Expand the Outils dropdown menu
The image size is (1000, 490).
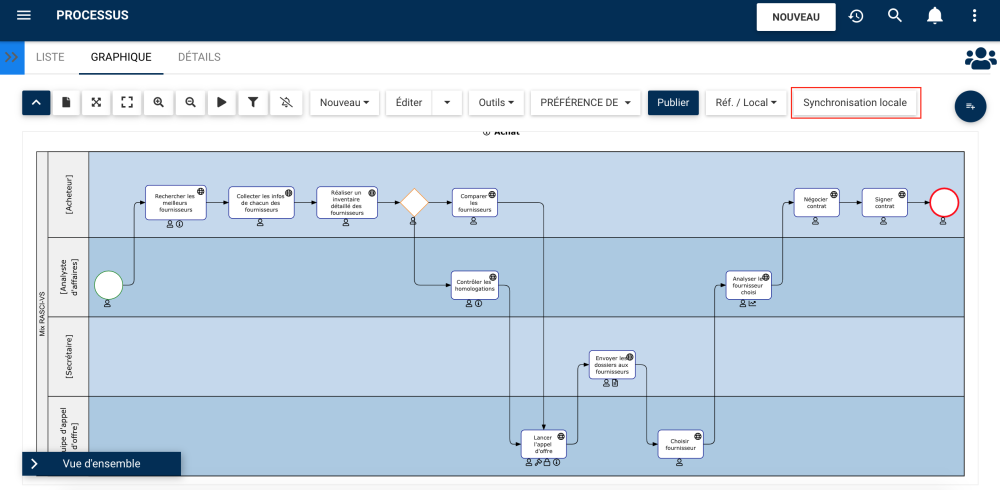pos(496,102)
